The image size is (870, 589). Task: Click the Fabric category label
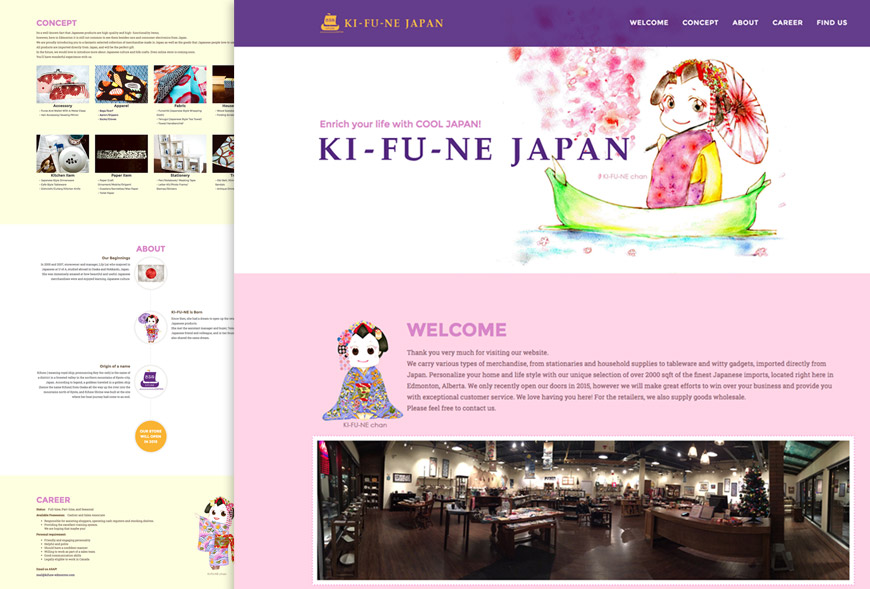[180, 106]
